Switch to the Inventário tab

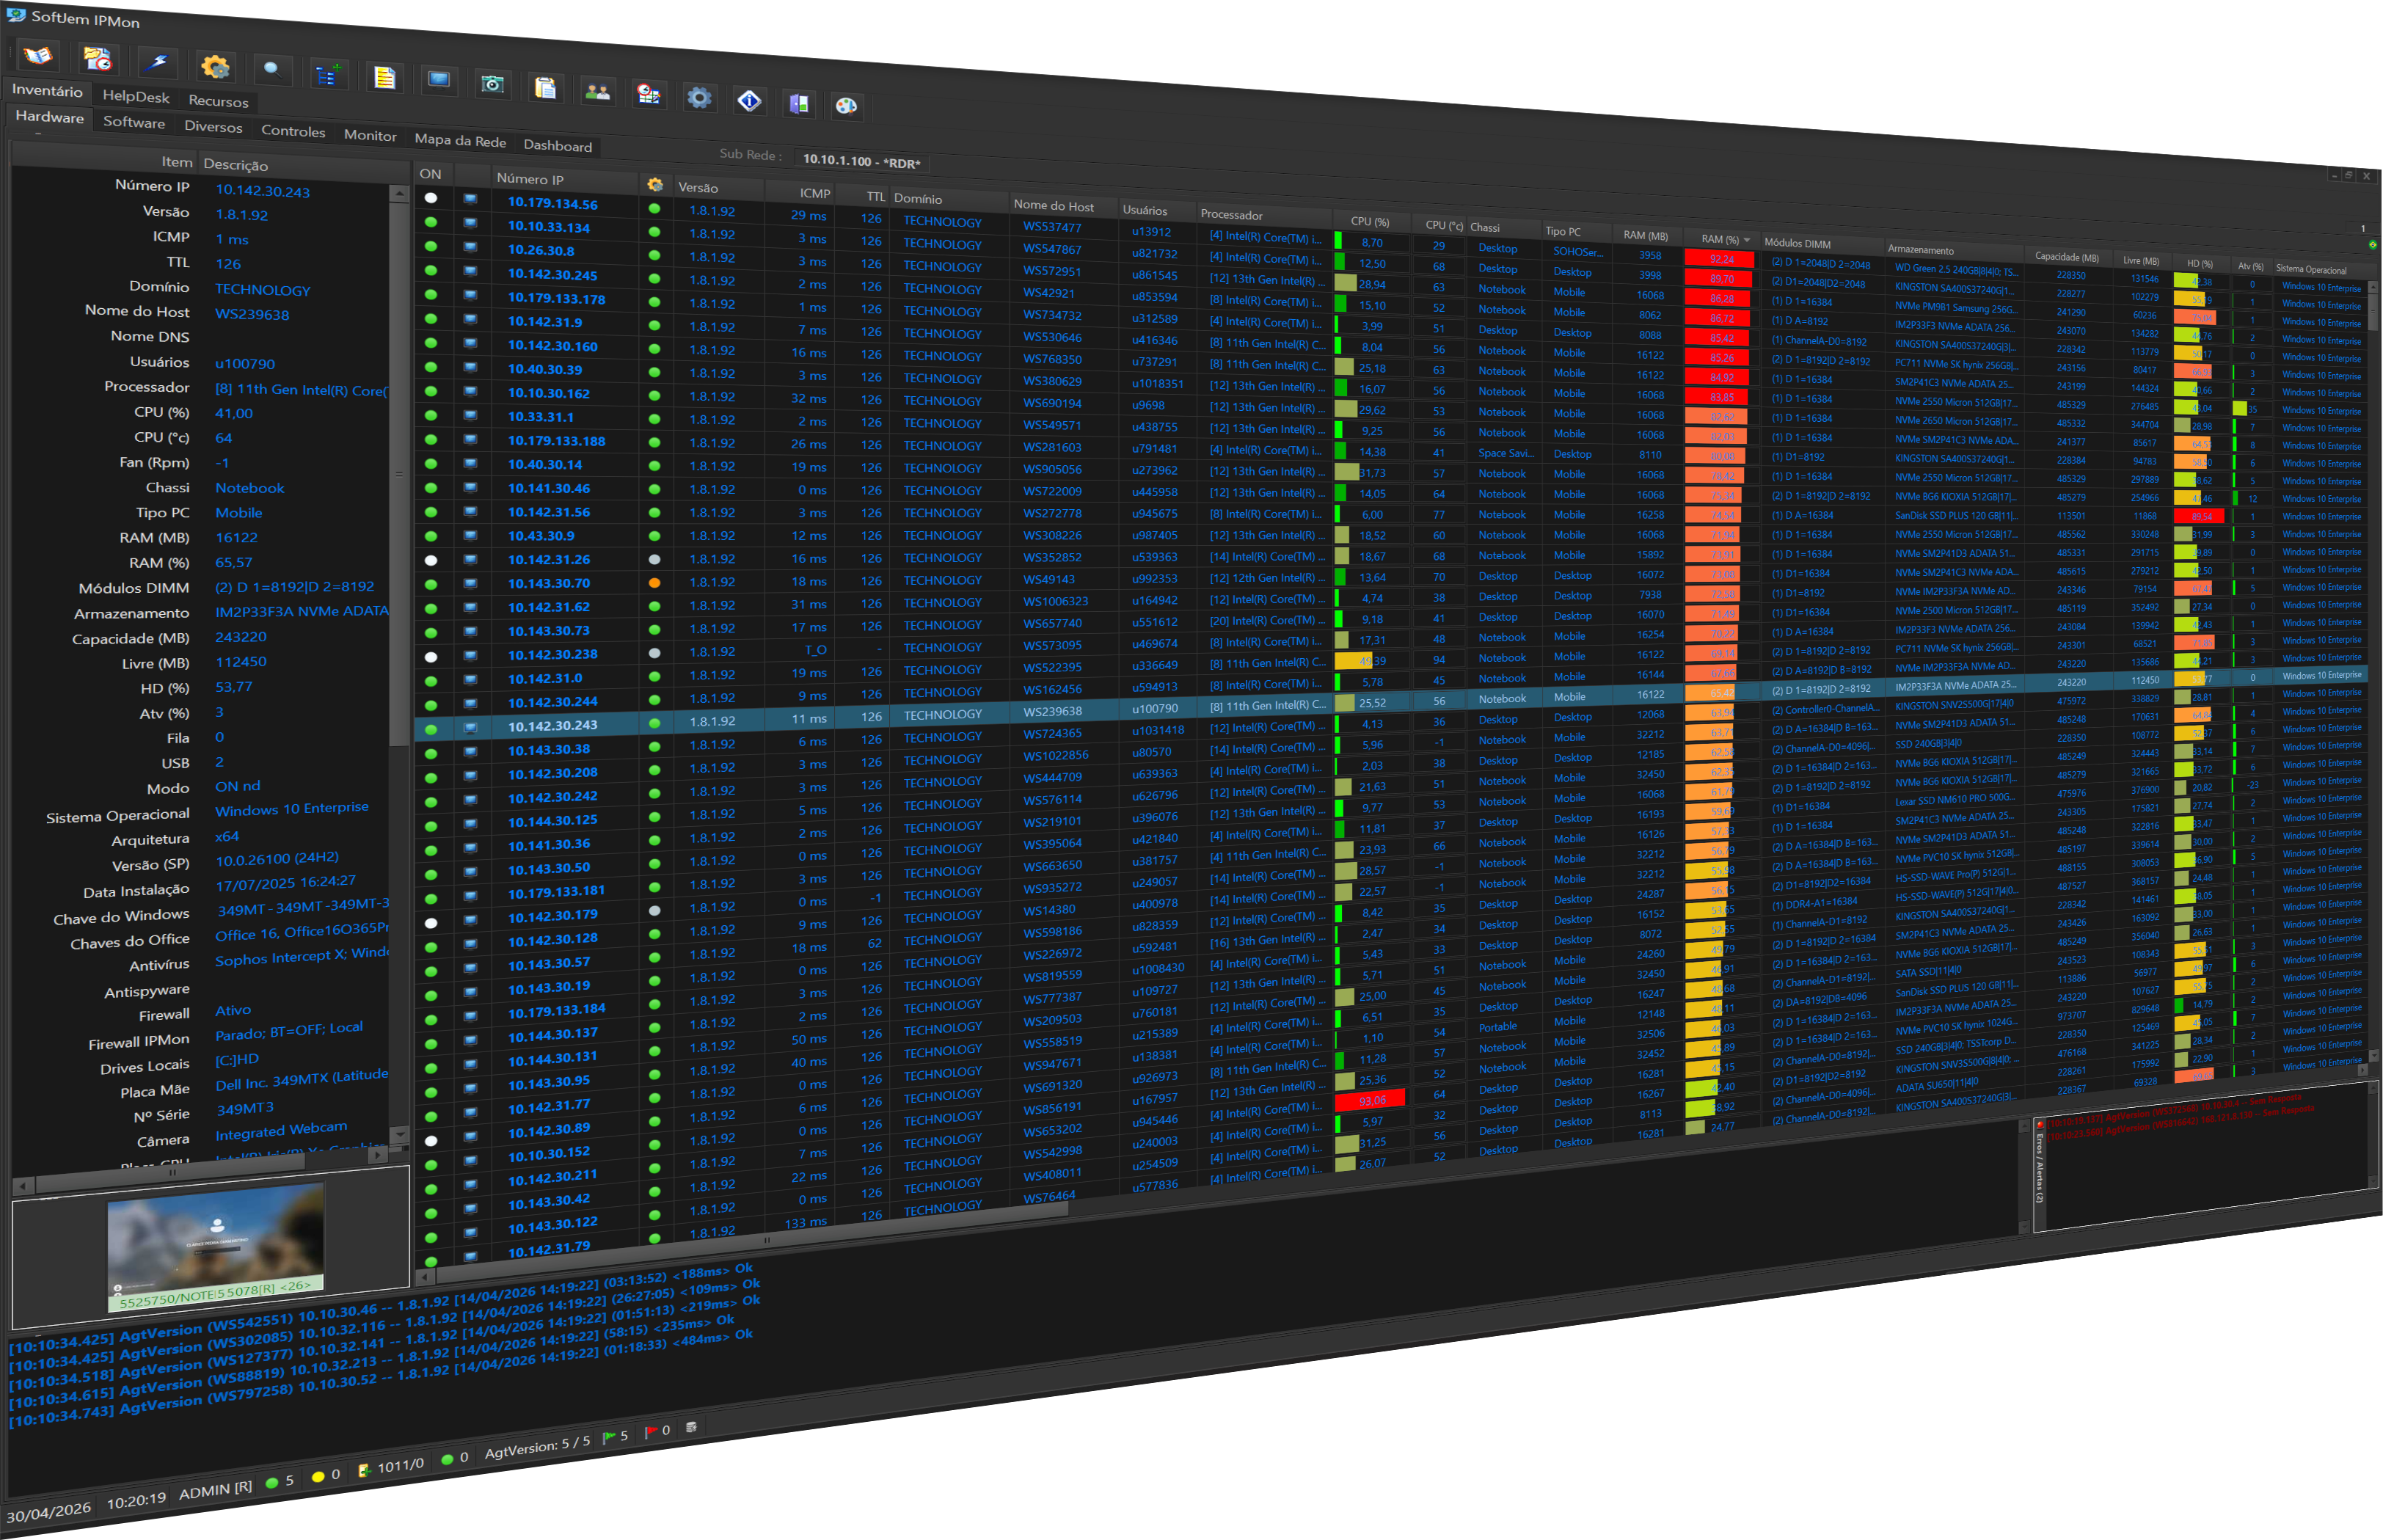47,91
